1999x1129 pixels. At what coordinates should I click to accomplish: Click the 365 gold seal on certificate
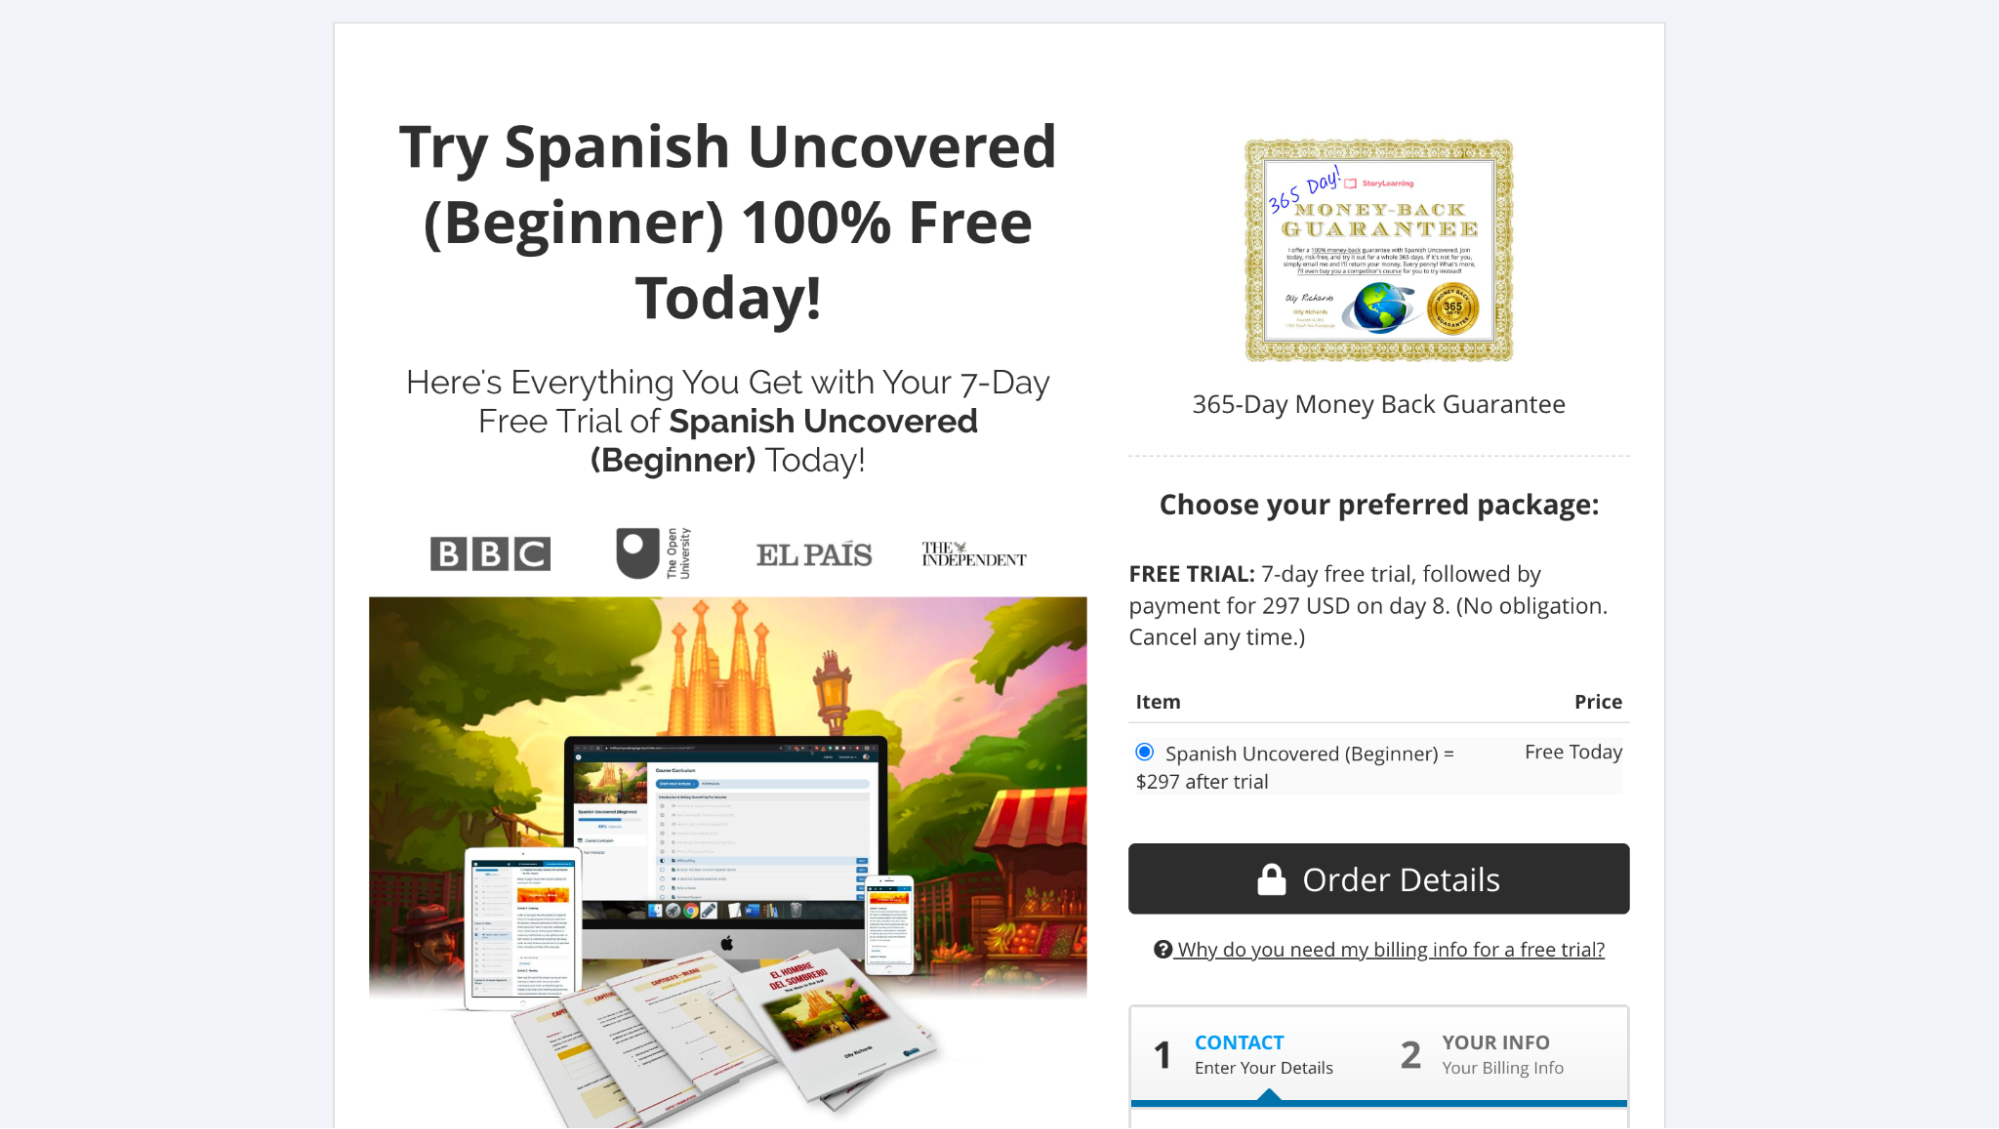tap(1452, 308)
